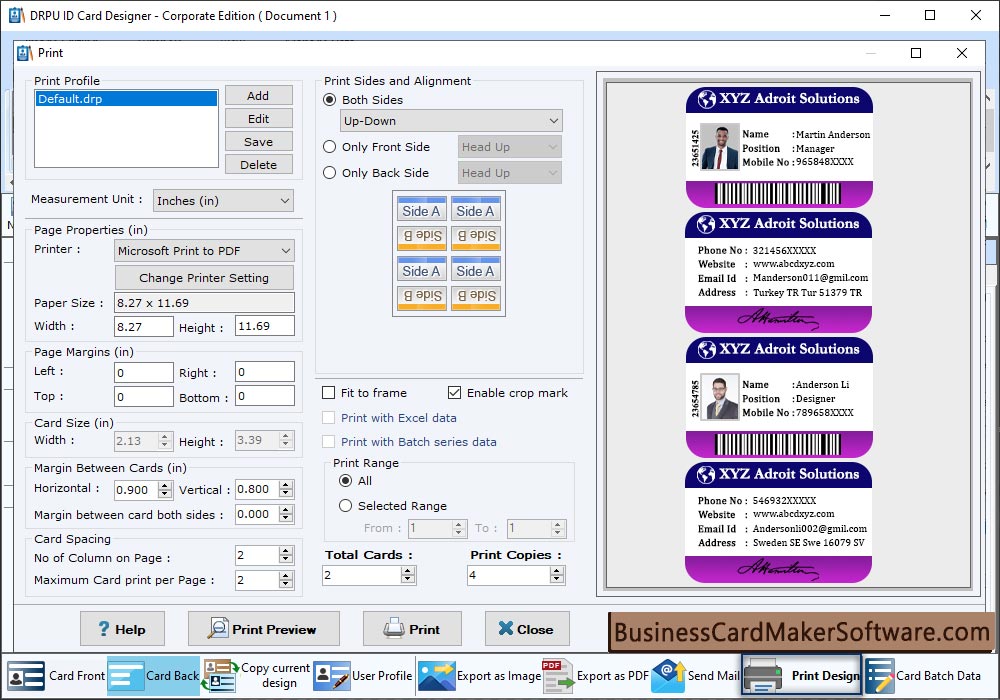The image size is (1000, 700).
Task: Select Default.drp profile in list
Action: click(x=126, y=99)
